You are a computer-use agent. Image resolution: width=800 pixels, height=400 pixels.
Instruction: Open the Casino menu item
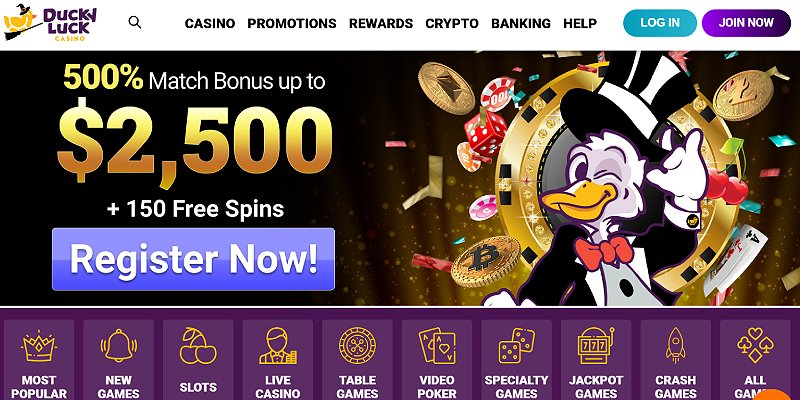click(x=210, y=23)
